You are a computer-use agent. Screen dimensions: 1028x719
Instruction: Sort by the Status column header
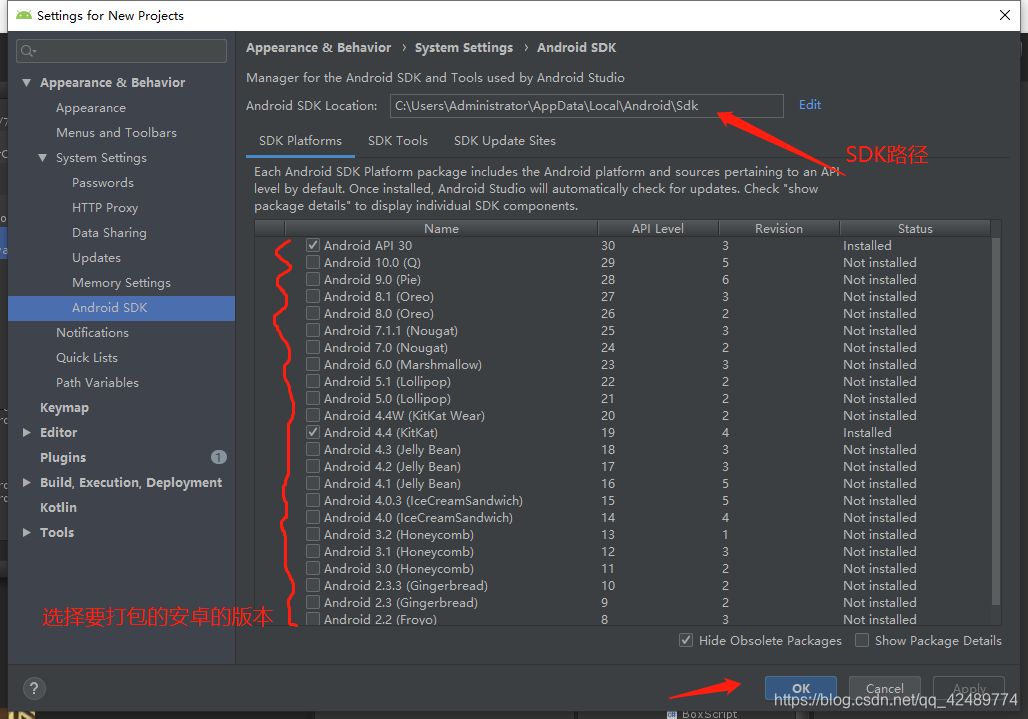[x=915, y=228]
